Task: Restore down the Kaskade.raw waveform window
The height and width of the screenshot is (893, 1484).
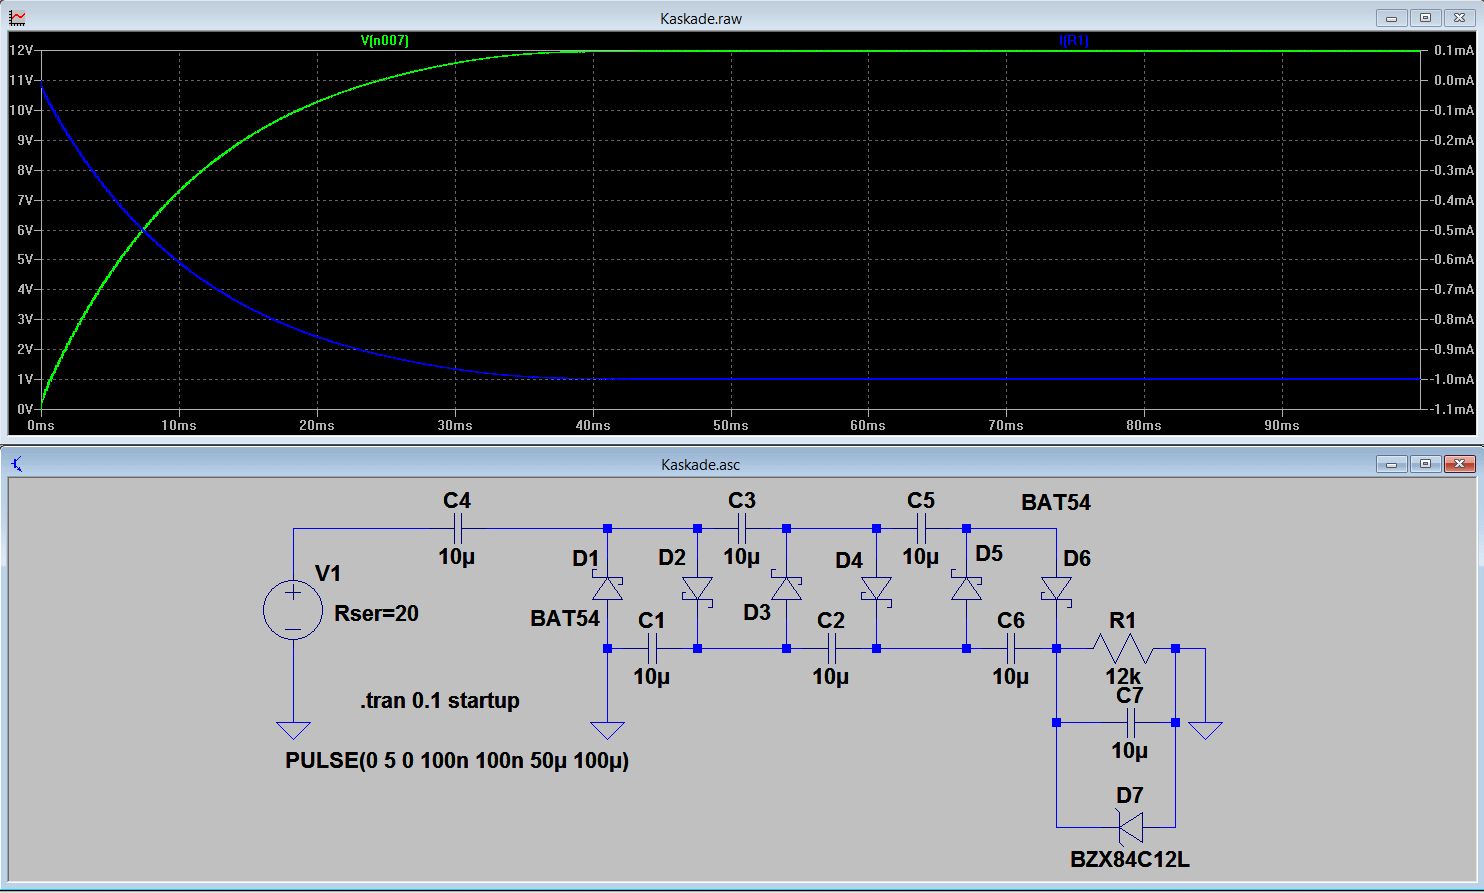Action: (1427, 18)
